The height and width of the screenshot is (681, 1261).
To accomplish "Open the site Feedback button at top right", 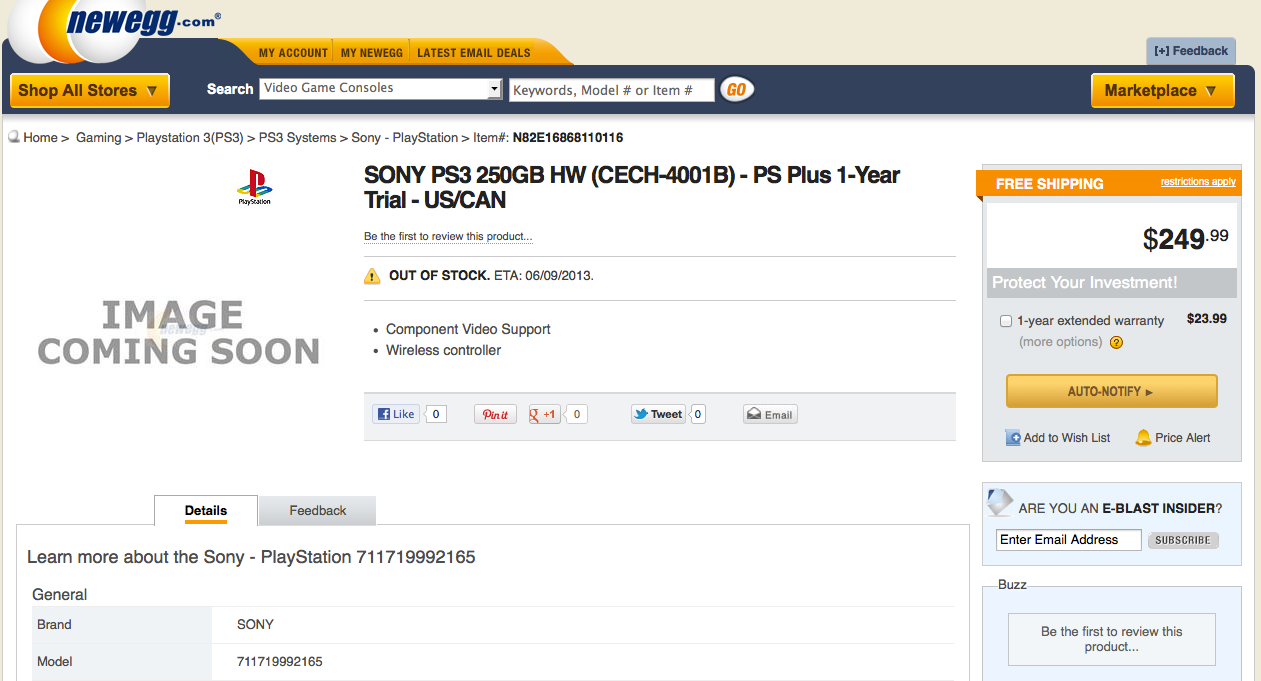I will click(x=1191, y=51).
